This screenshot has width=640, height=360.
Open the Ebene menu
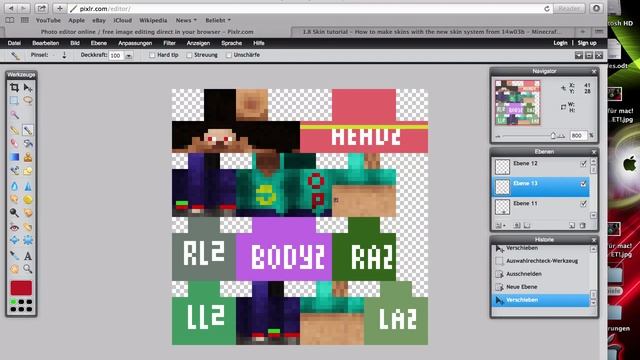click(98, 43)
